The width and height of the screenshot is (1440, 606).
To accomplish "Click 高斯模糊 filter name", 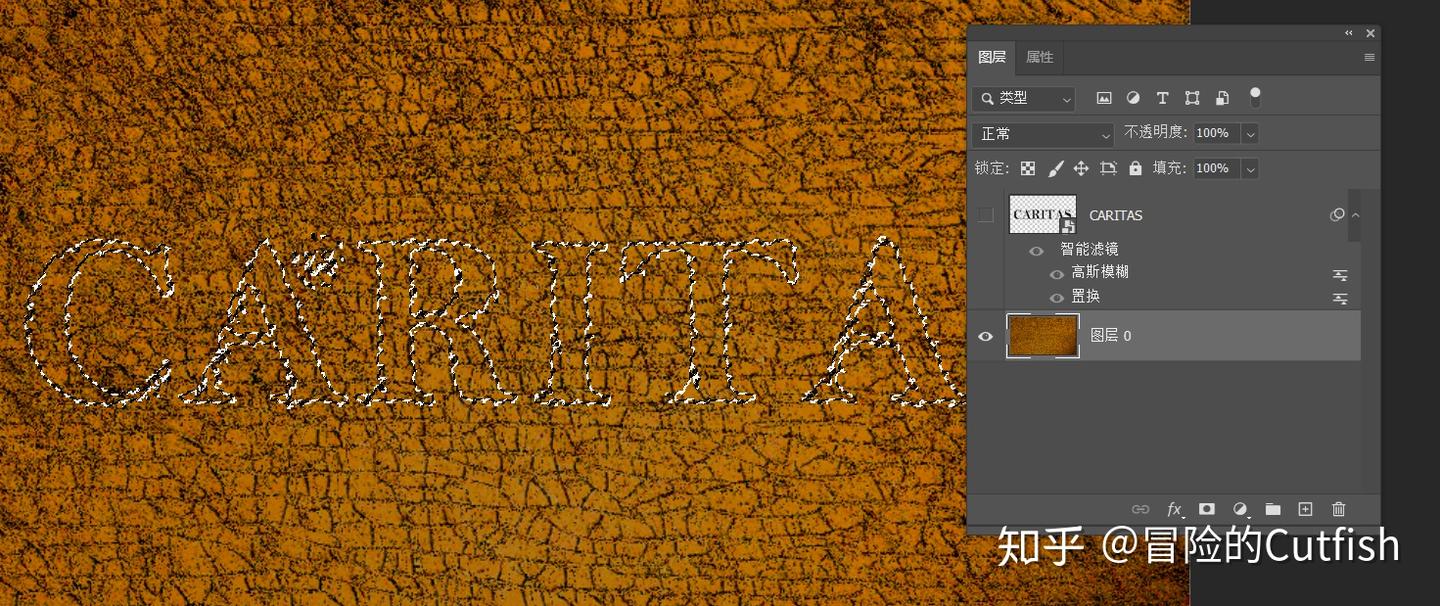I will pos(1100,273).
